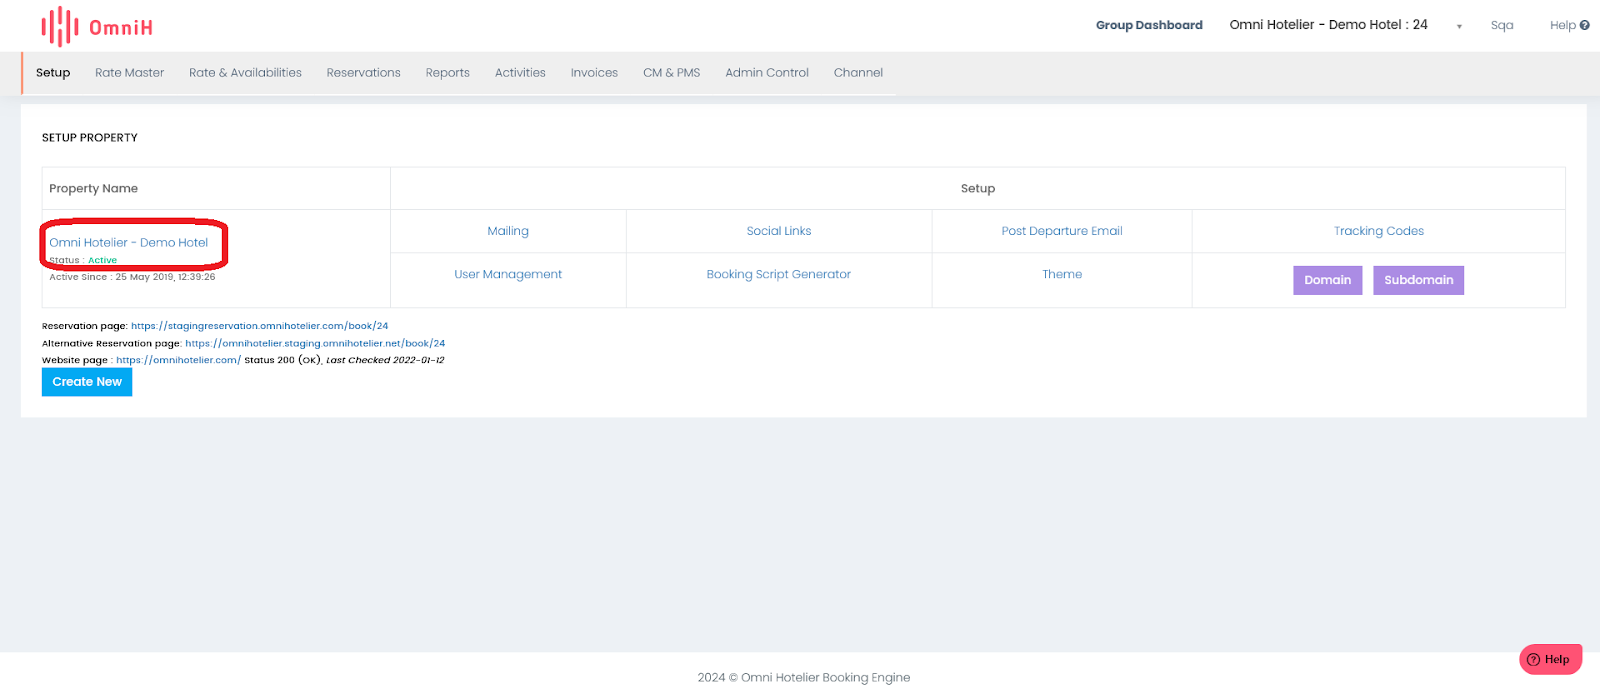Open the Channel menu
Image resolution: width=1600 pixels, height=699 pixels.
pos(858,73)
